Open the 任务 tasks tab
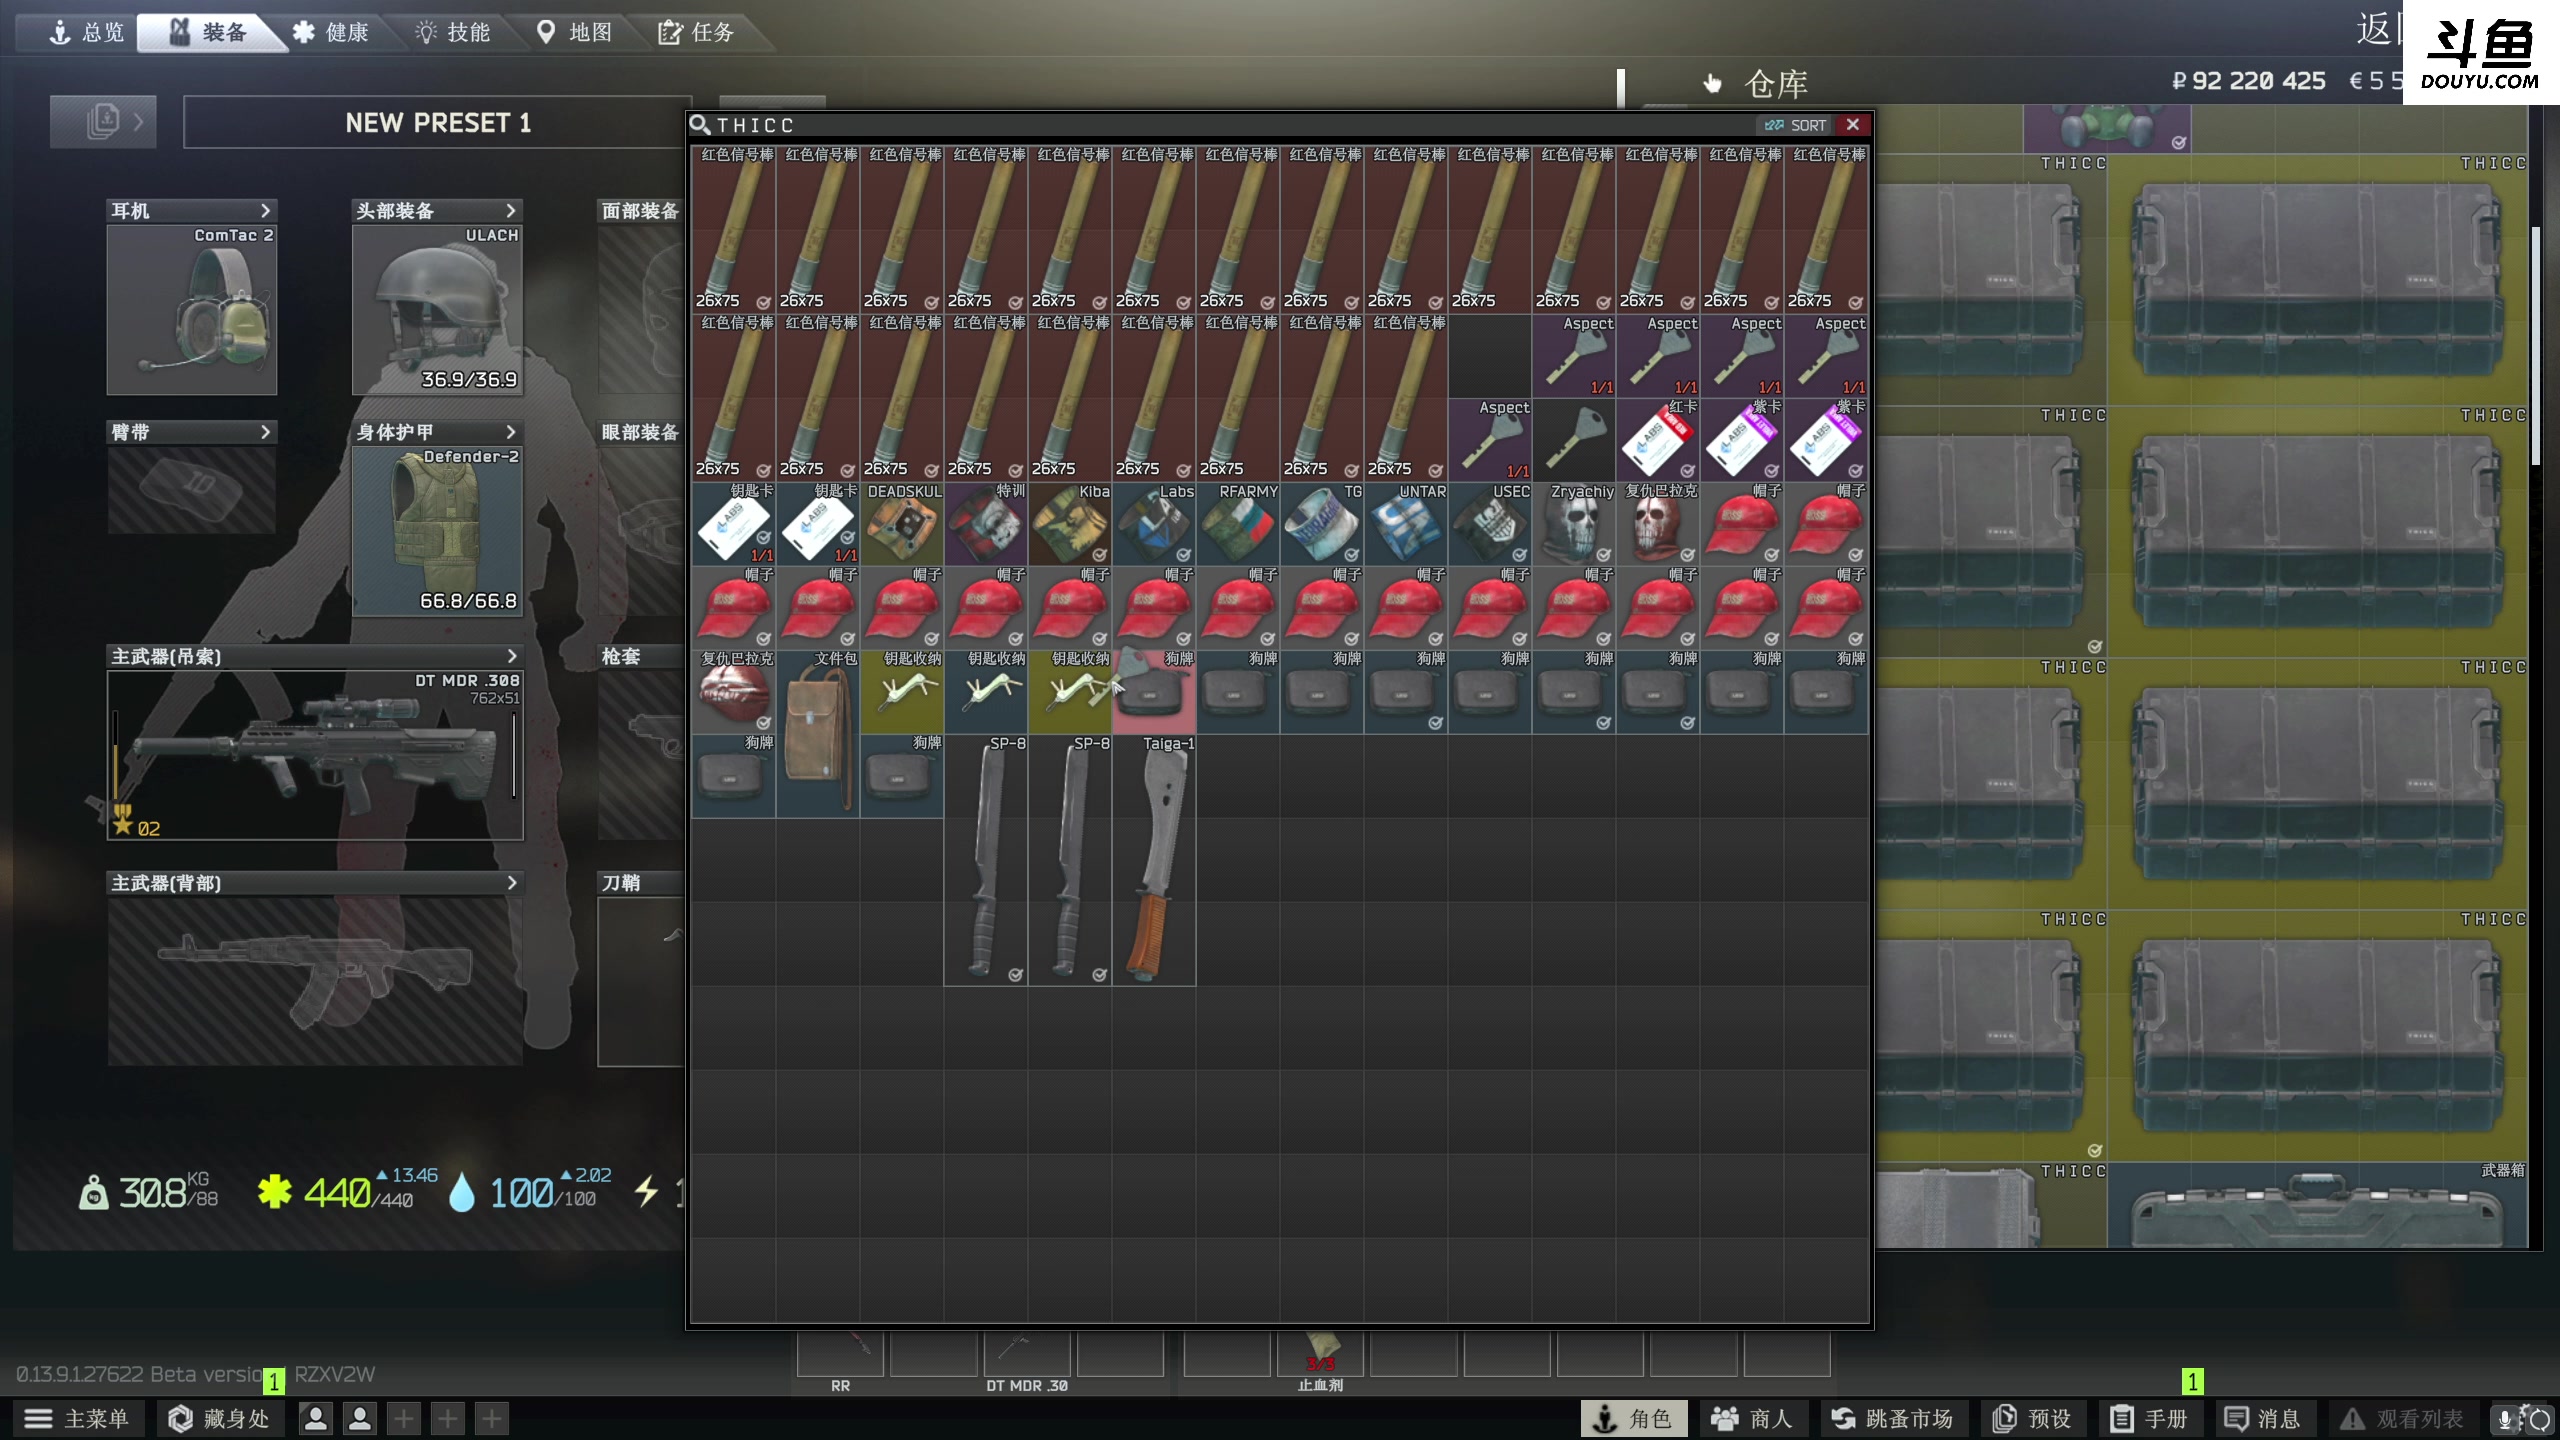2560x1440 pixels. point(697,32)
